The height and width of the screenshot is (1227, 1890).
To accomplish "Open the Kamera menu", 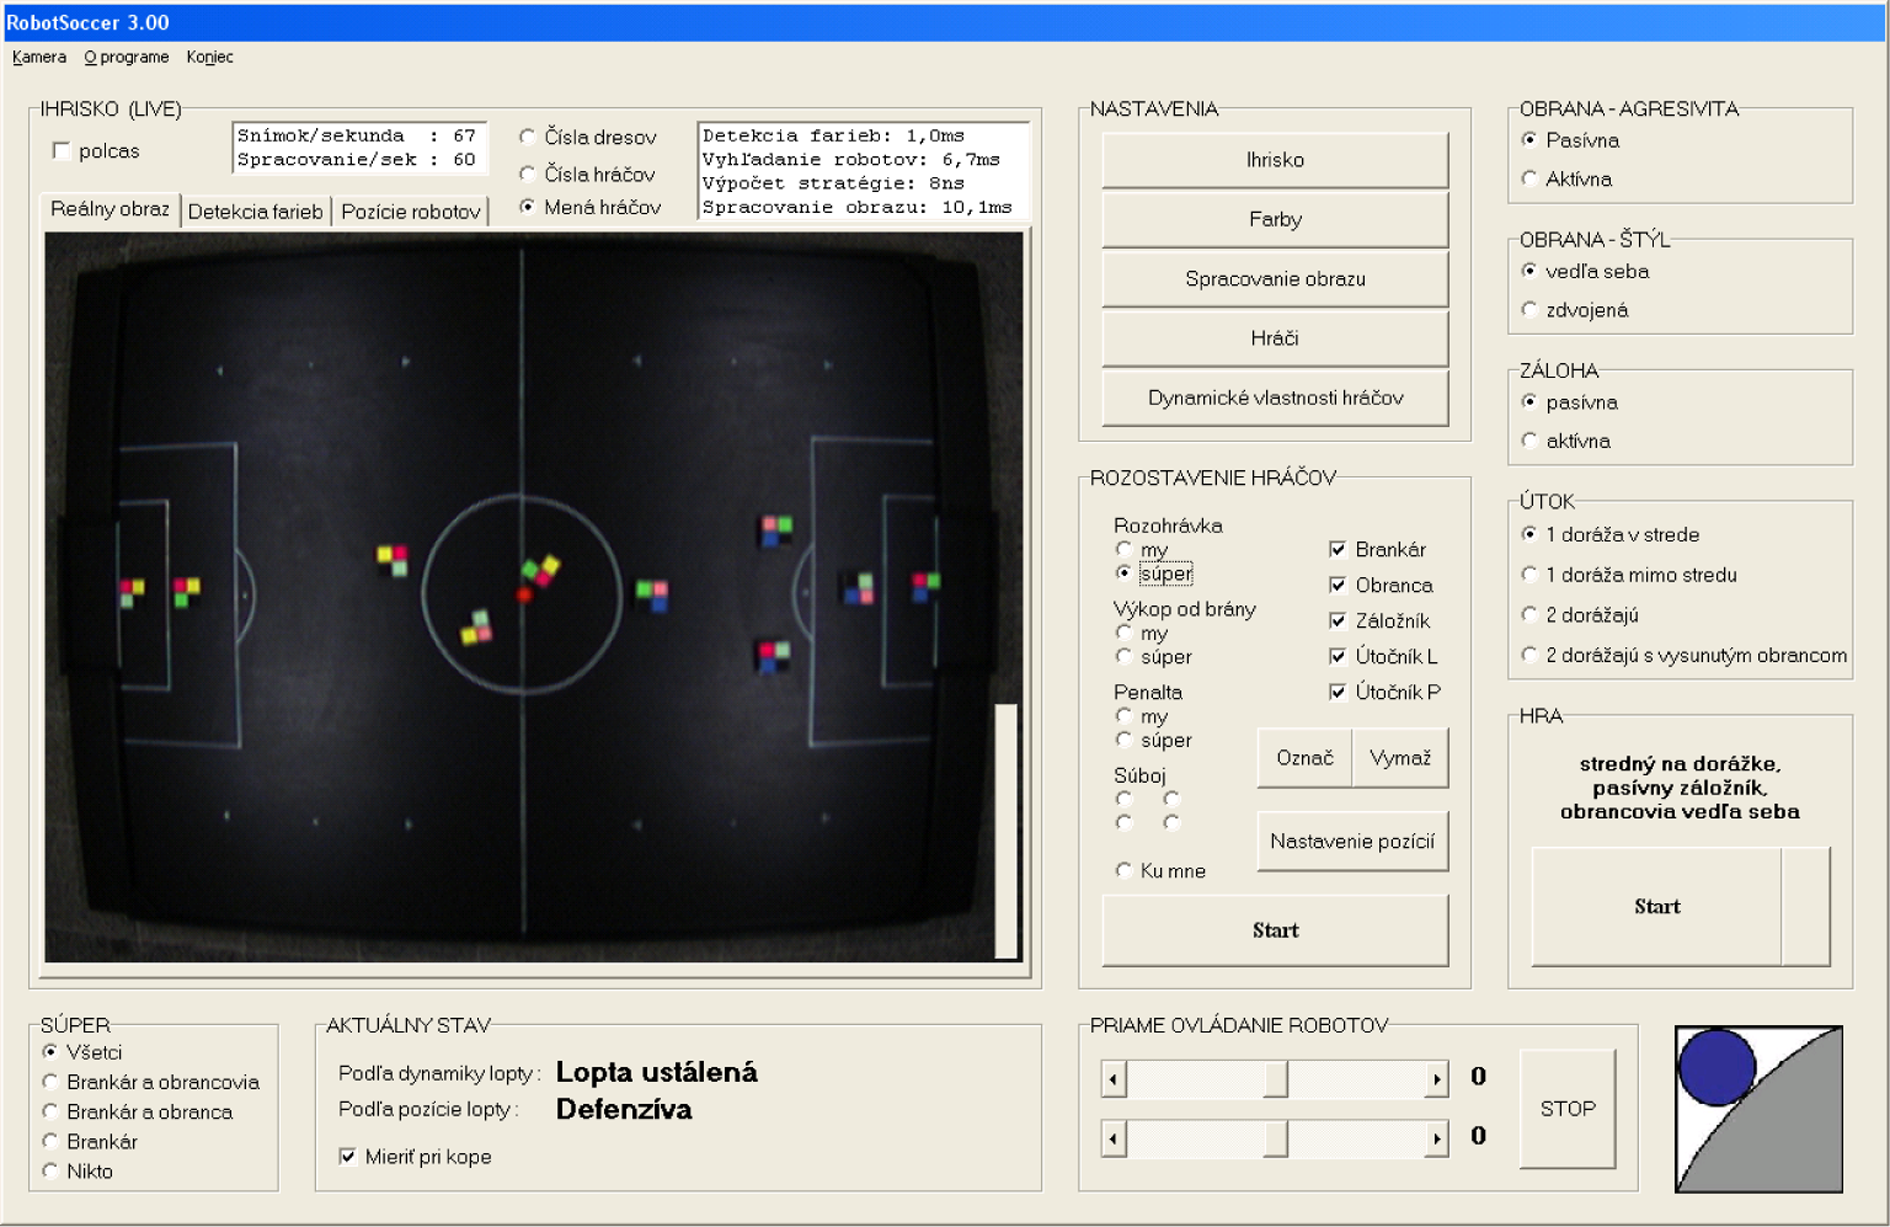I will pyautogui.click(x=39, y=57).
